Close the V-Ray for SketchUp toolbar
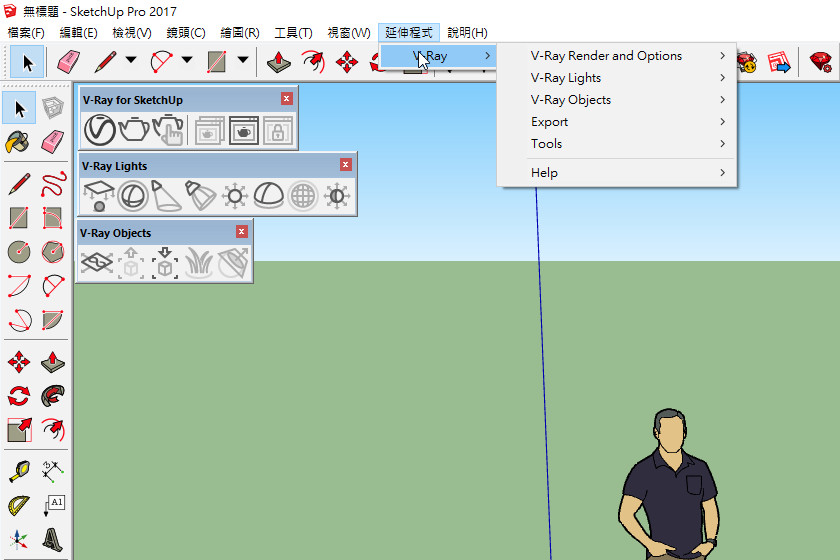Viewport: 840px width, 560px height. [287, 99]
